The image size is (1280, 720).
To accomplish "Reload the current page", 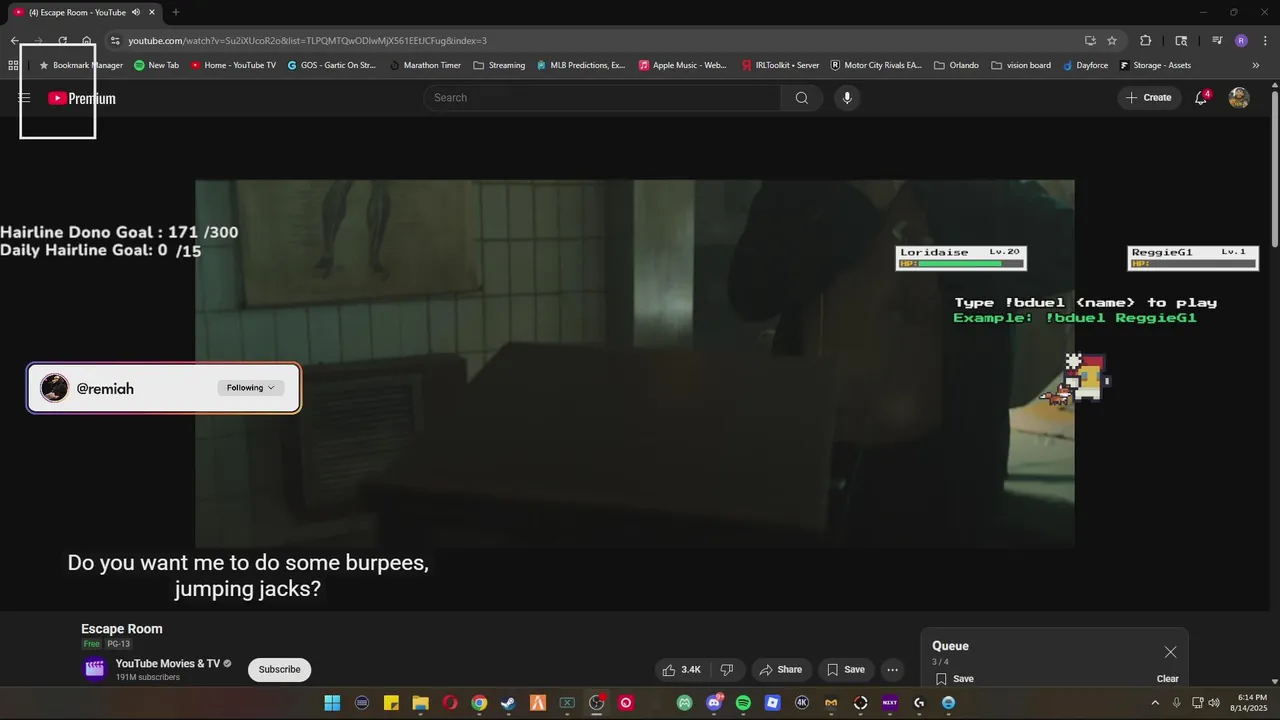I will pyautogui.click(x=62, y=41).
